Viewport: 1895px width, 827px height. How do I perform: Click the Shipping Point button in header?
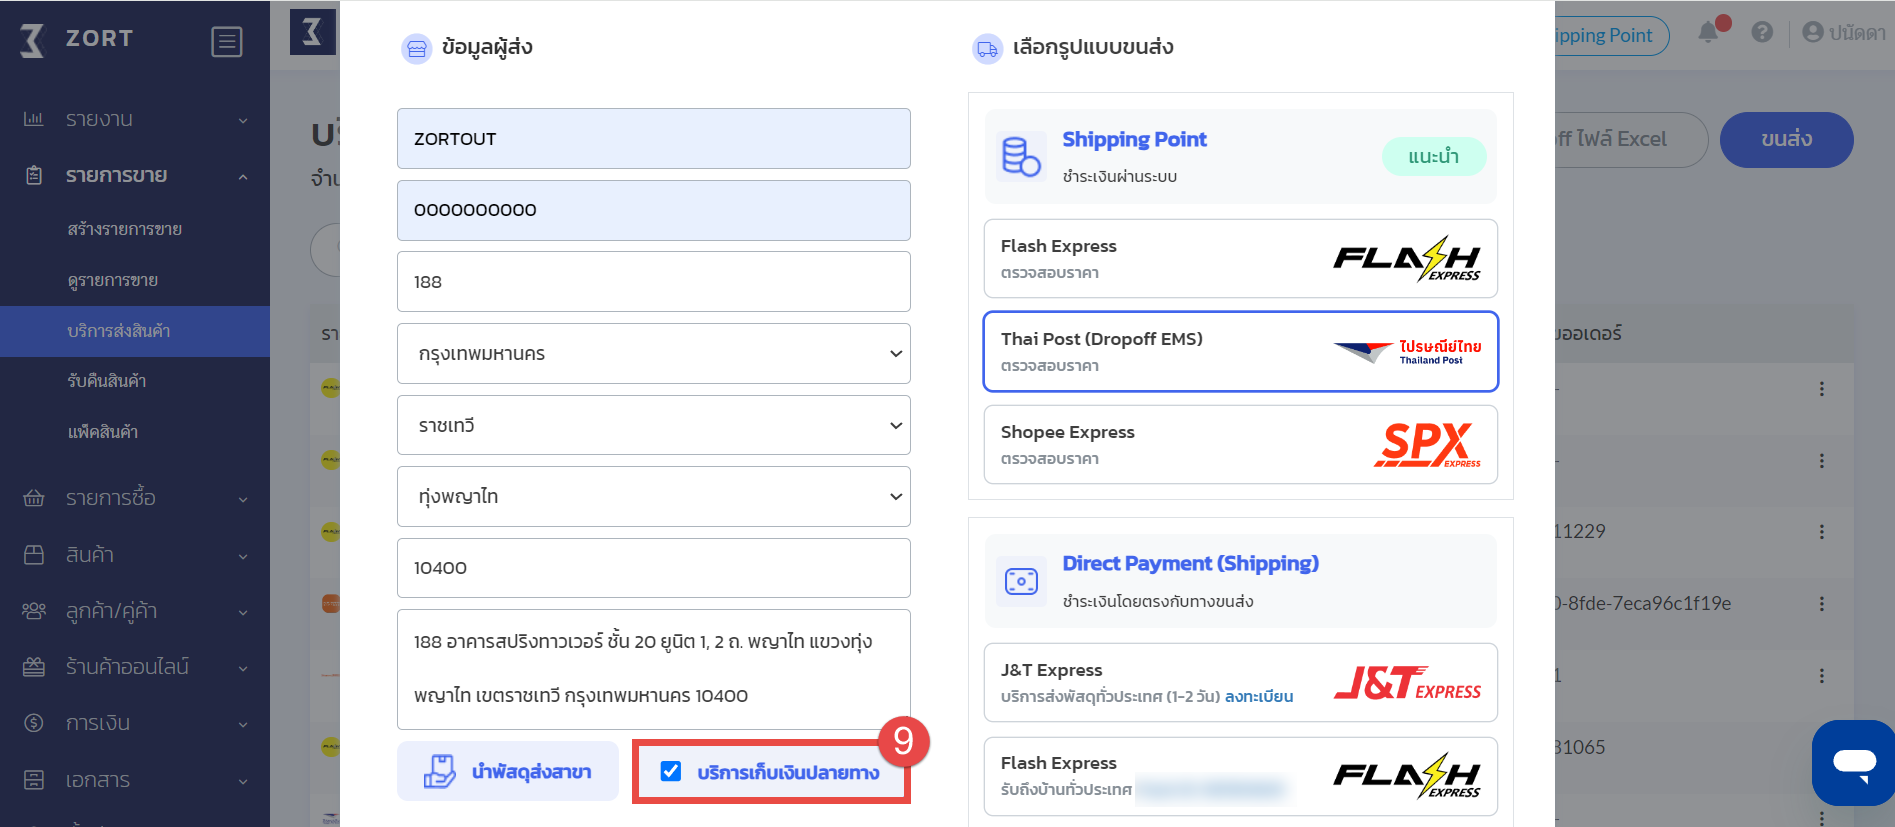point(1612,36)
